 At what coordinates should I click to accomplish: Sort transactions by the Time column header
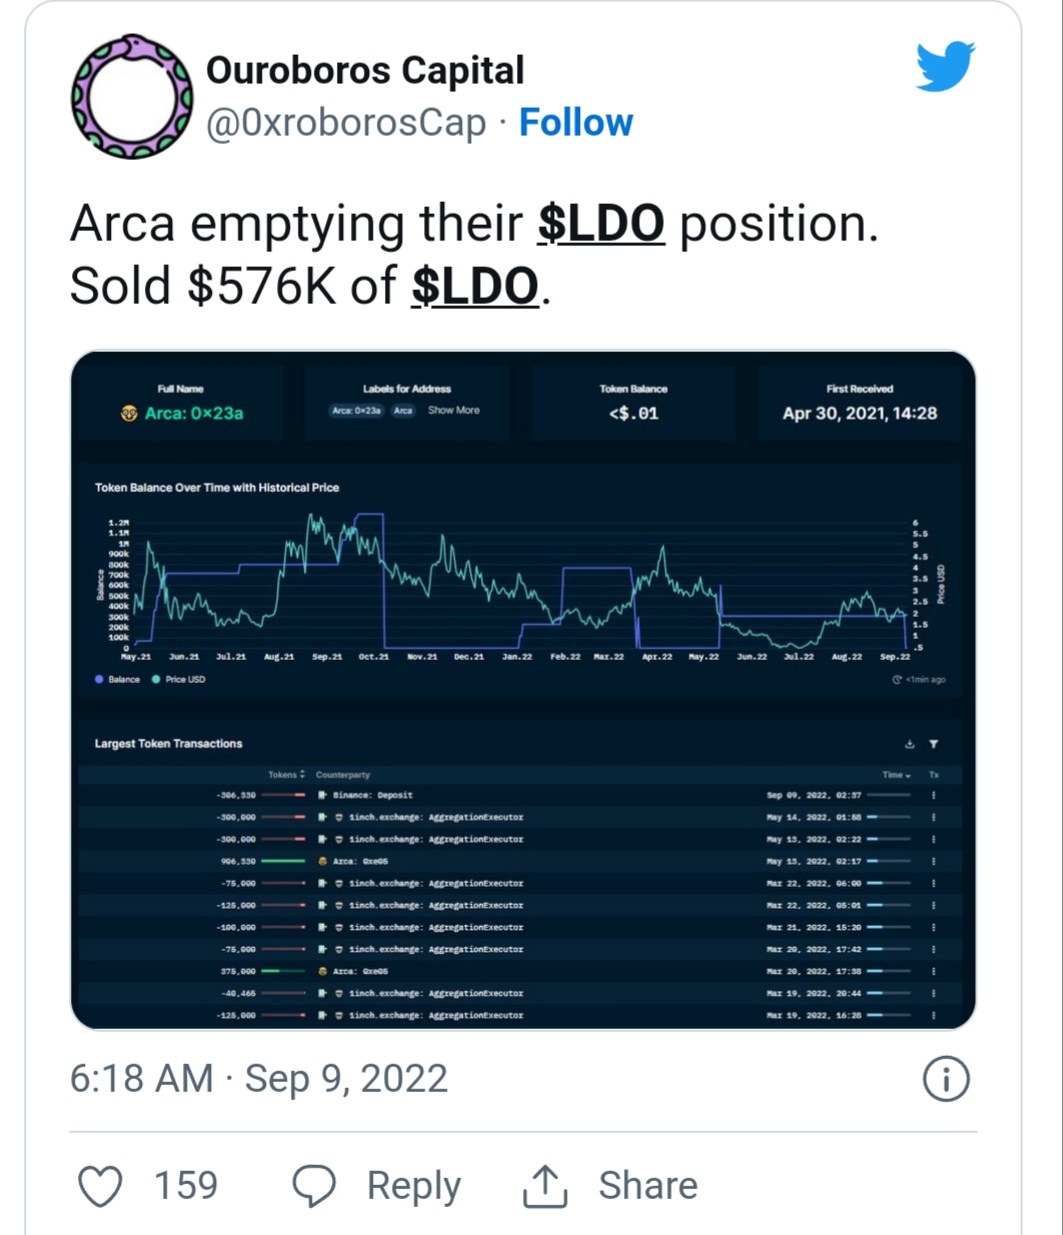click(x=896, y=775)
